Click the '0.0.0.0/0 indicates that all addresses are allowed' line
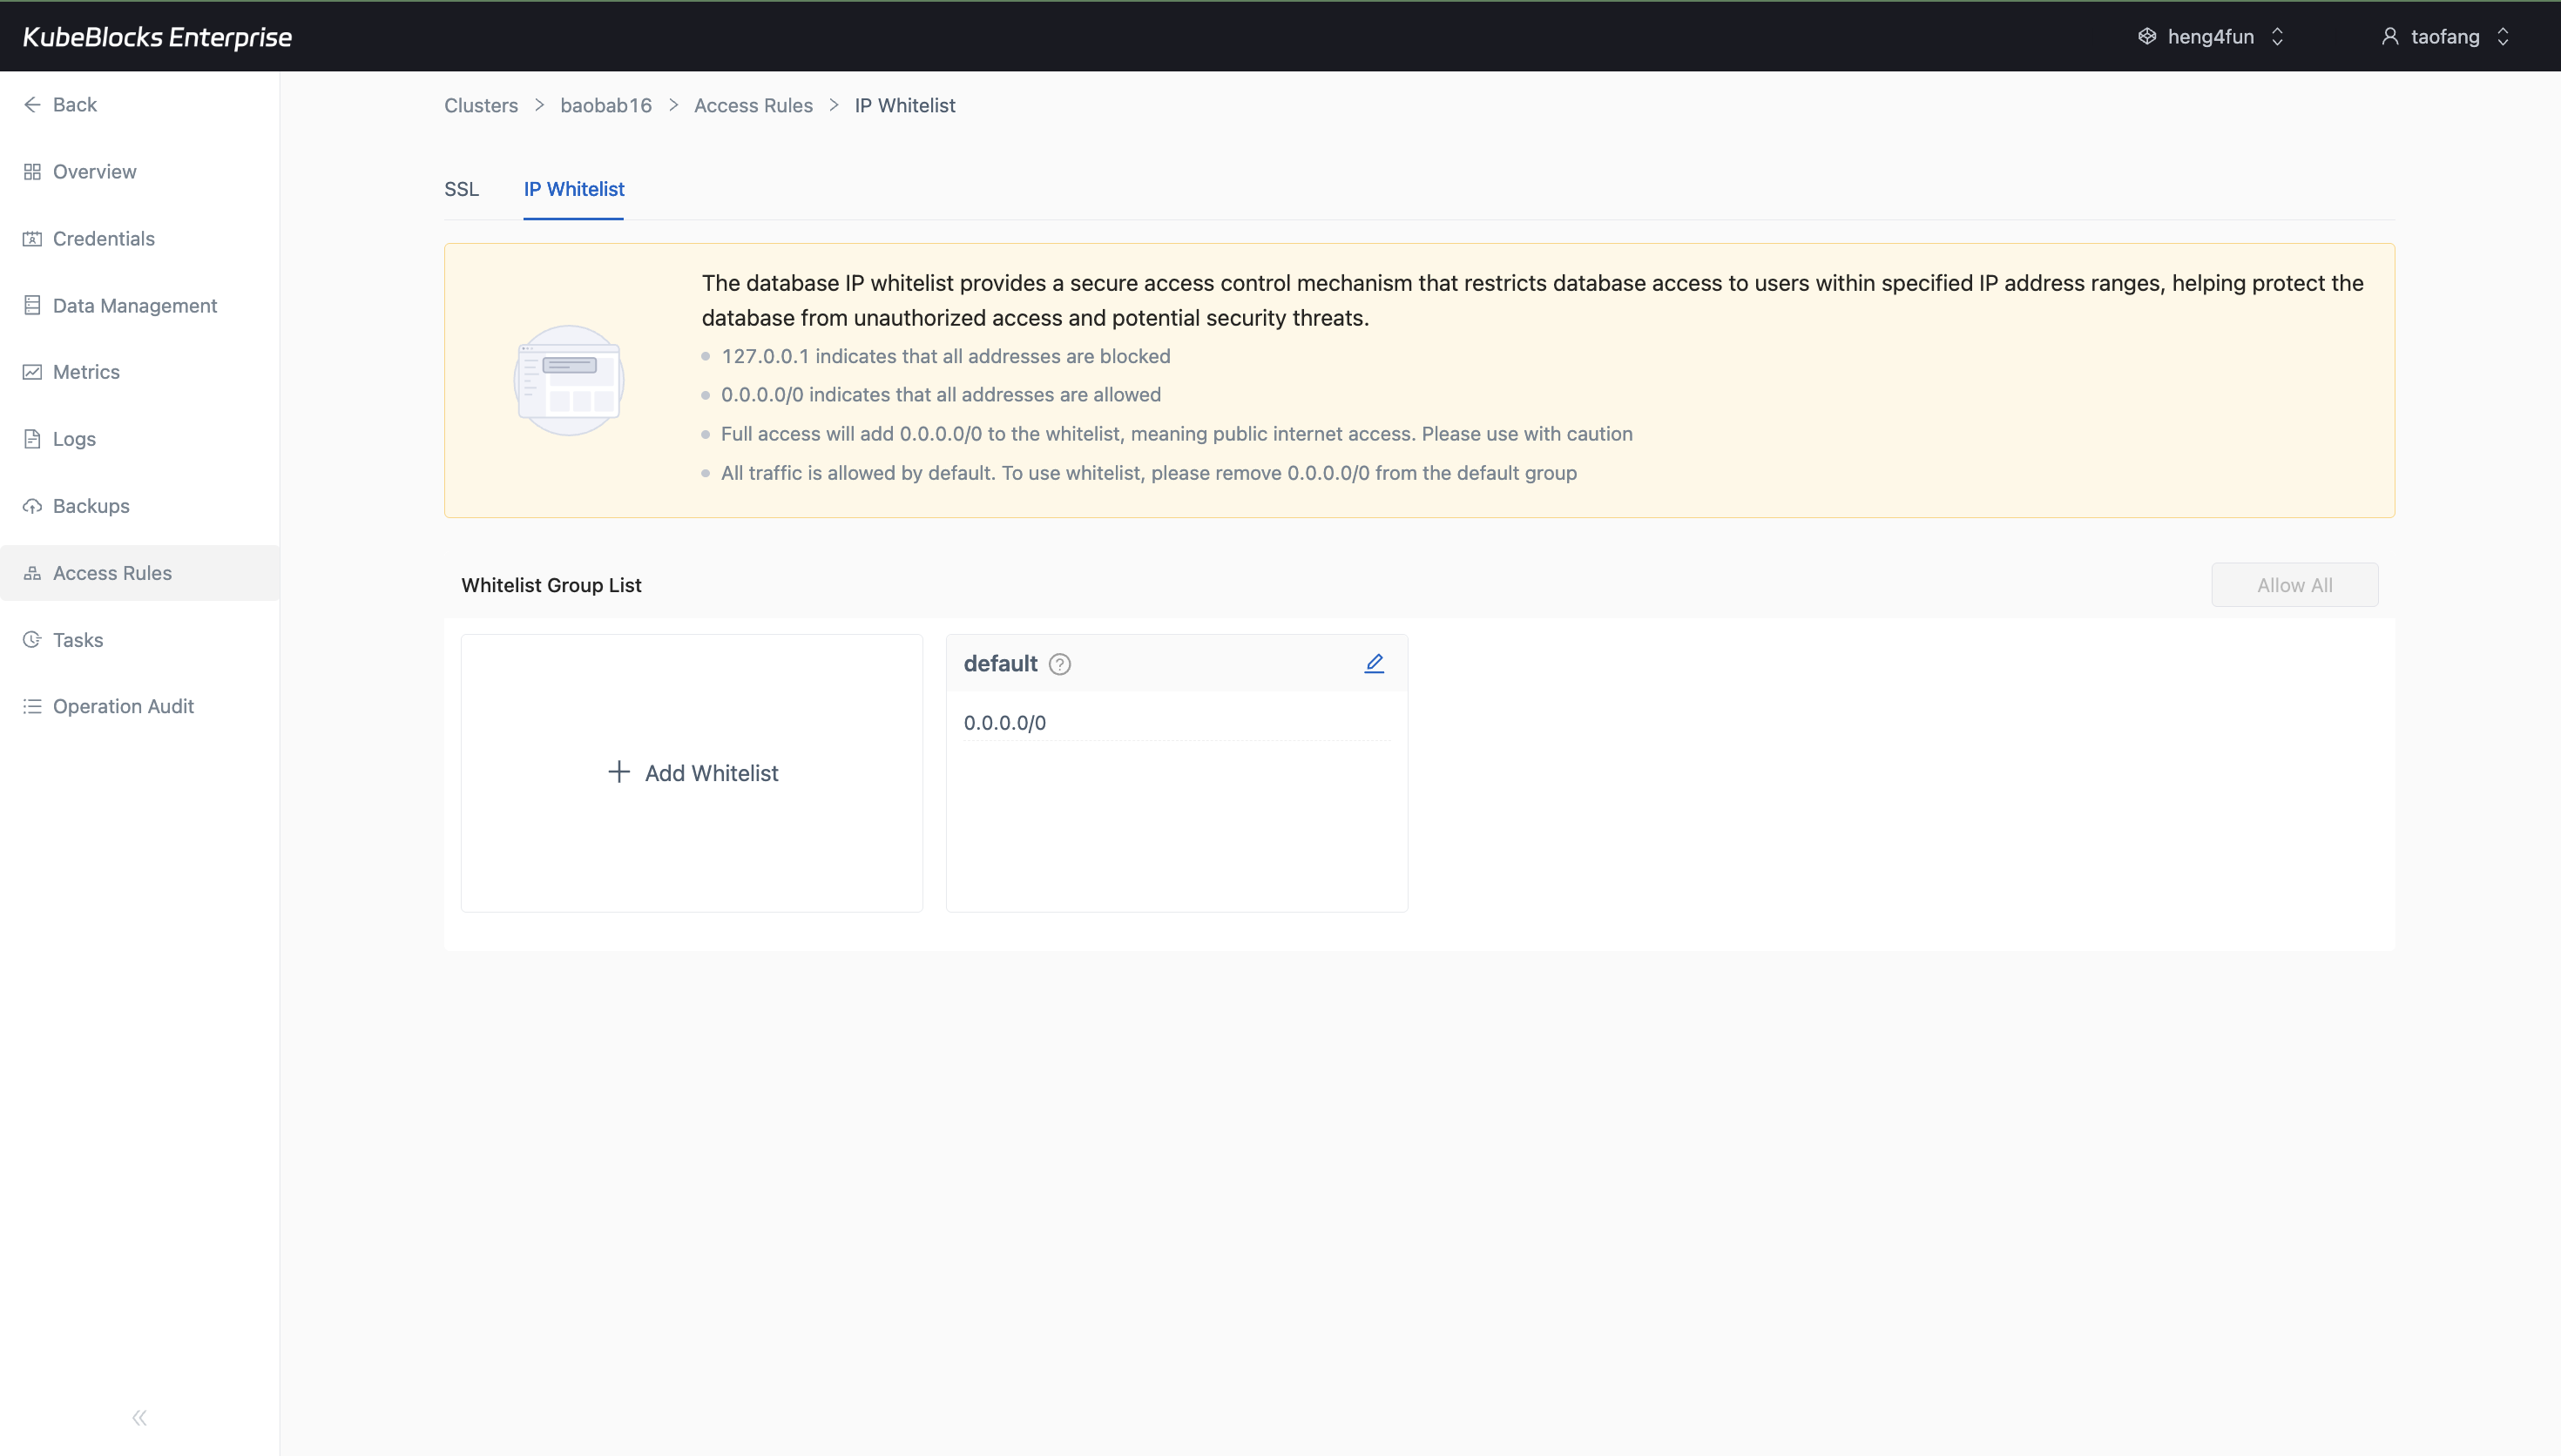 point(940,395)
